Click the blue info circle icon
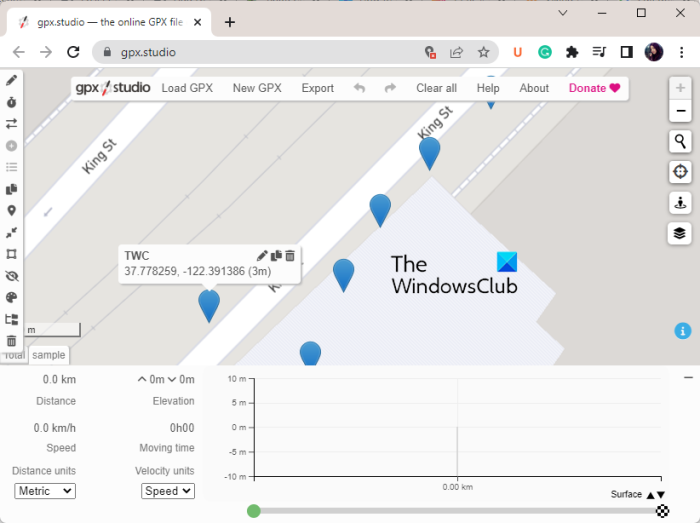Screen dimensions: 700x523 point(683,331)
